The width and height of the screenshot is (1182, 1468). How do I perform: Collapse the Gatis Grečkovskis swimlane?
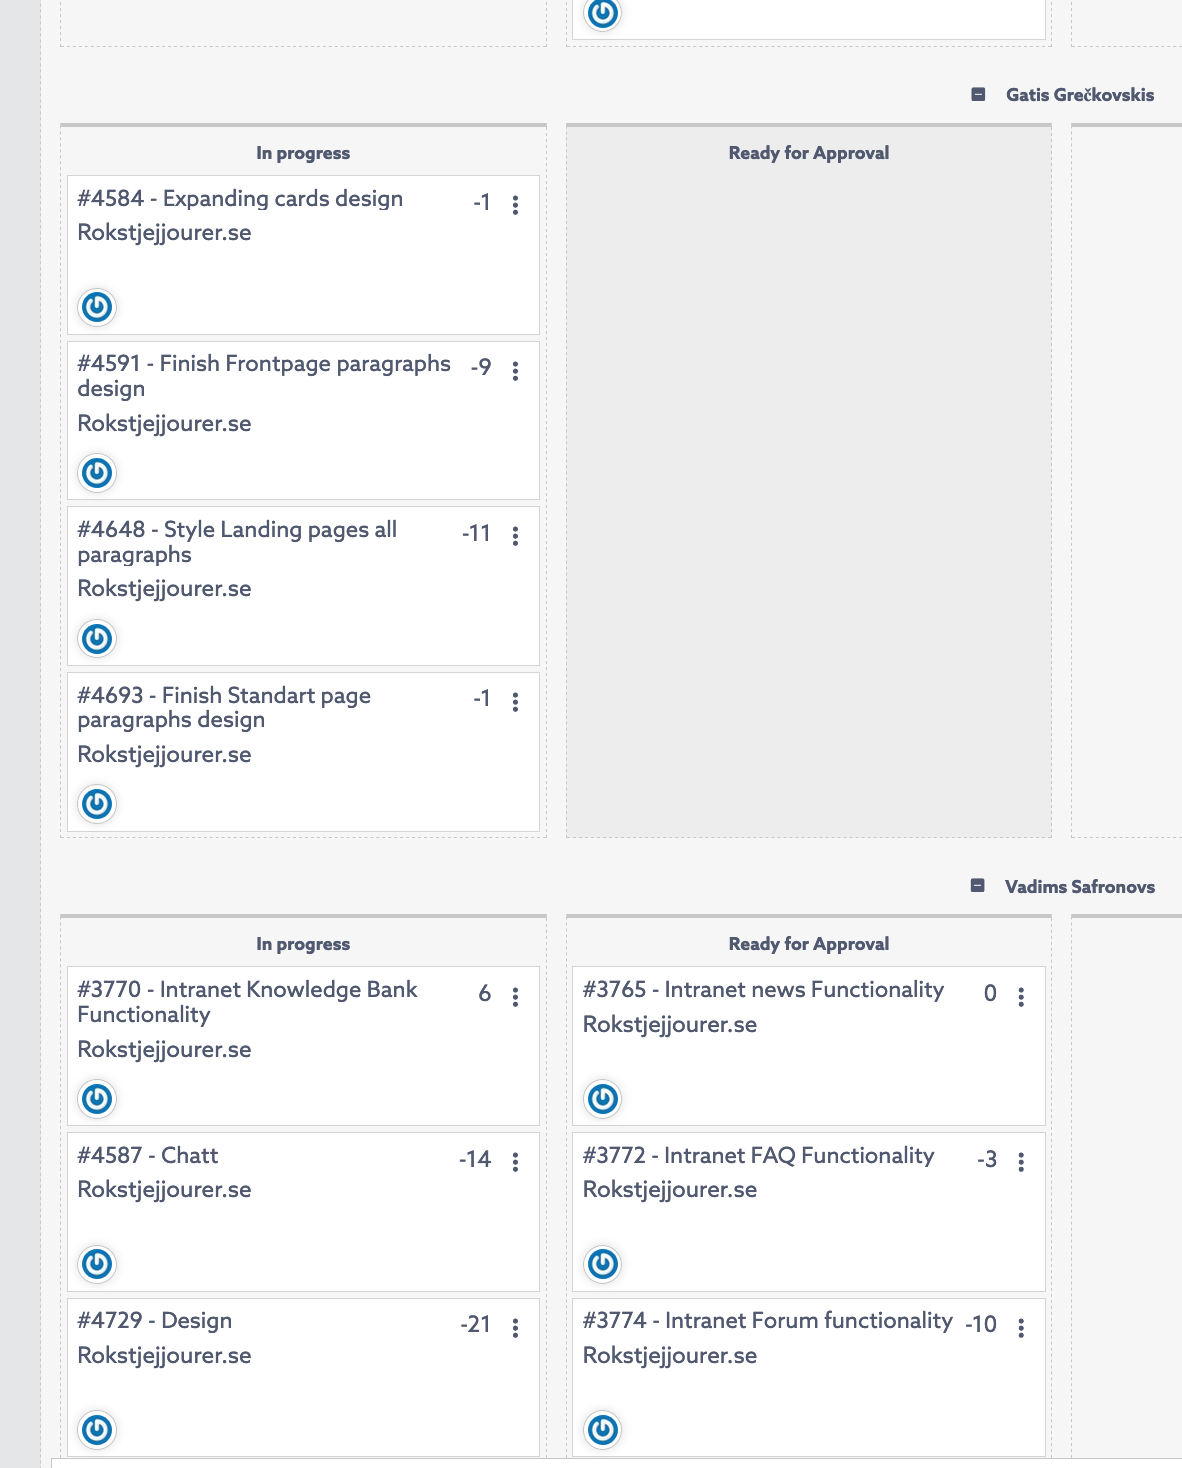coord(978,95)
